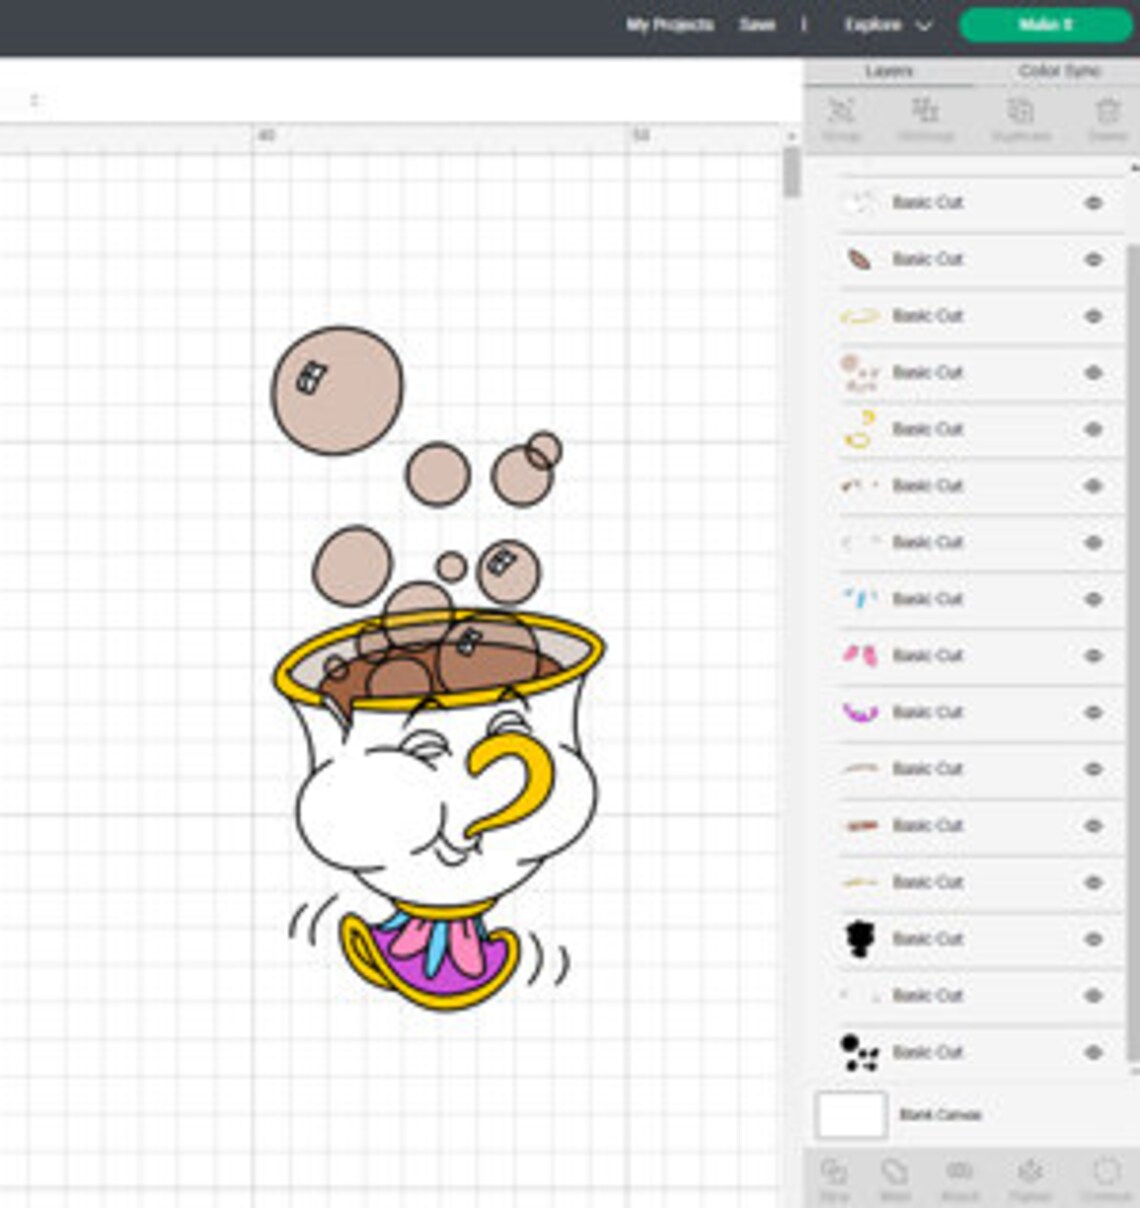The height and width of the screenshot is (1208, 1140).
Task: Select the Duplicate icon
Action: [x=1018, y=115]
